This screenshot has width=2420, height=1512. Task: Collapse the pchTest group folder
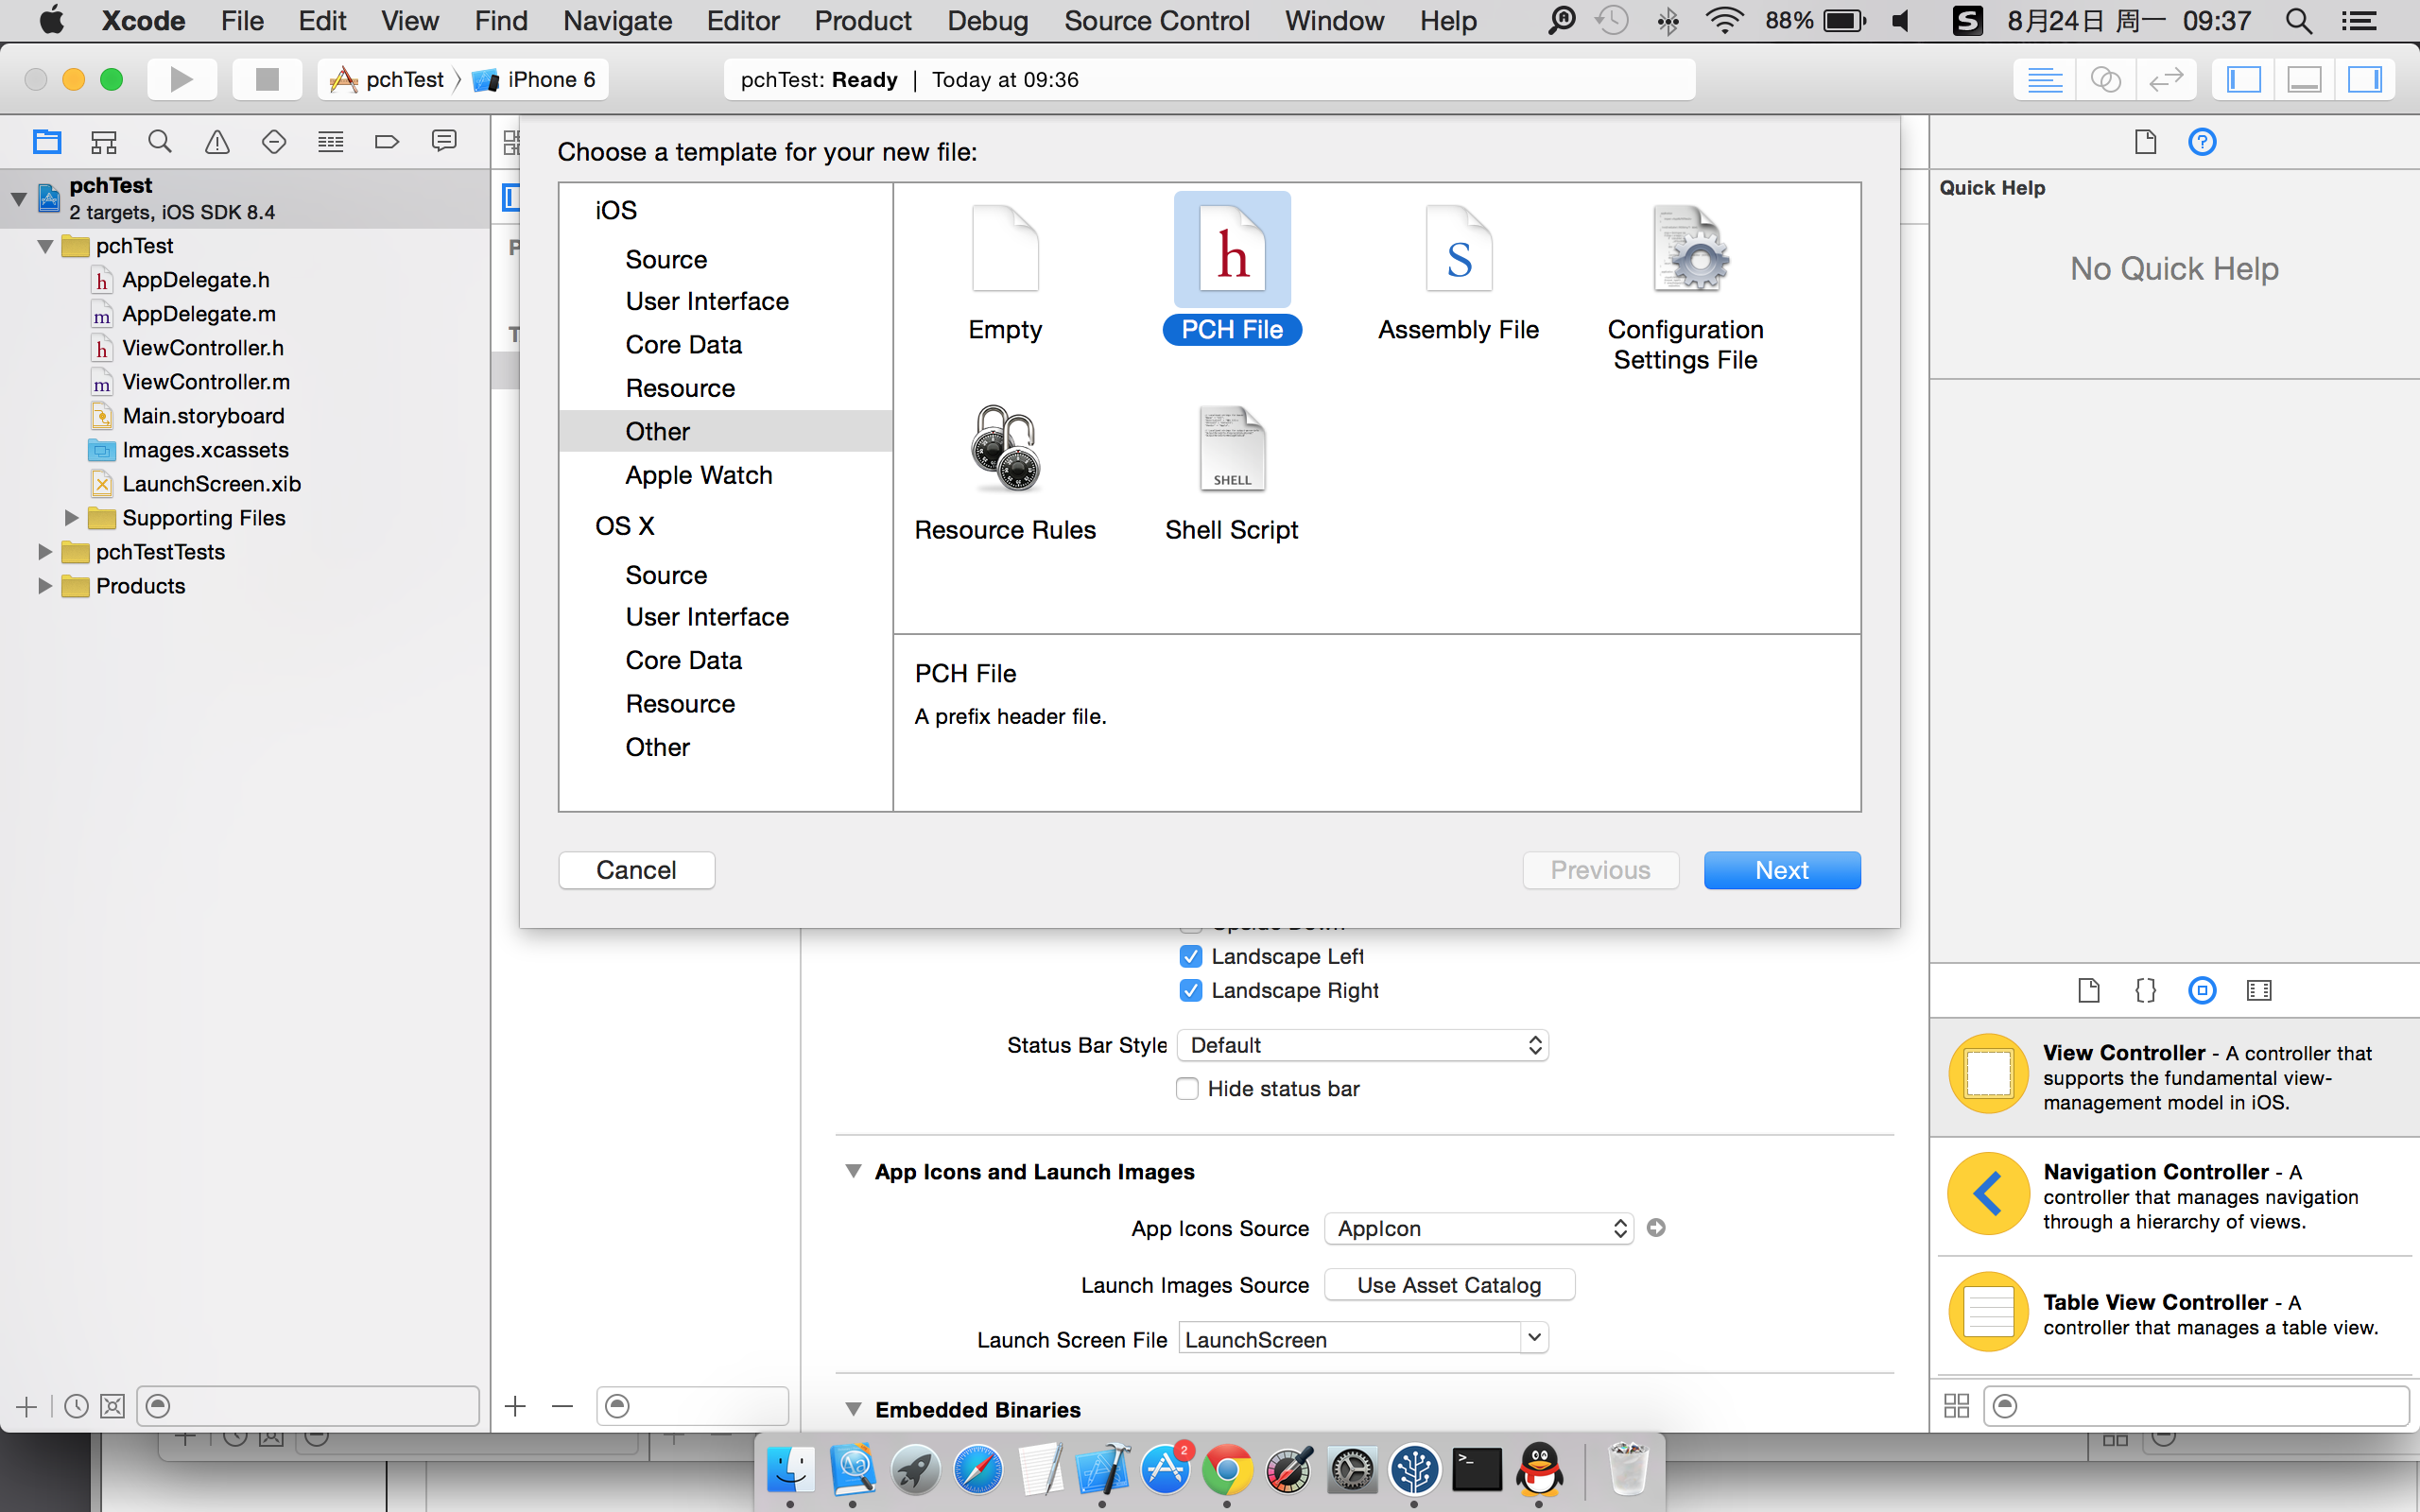[45, 246]
